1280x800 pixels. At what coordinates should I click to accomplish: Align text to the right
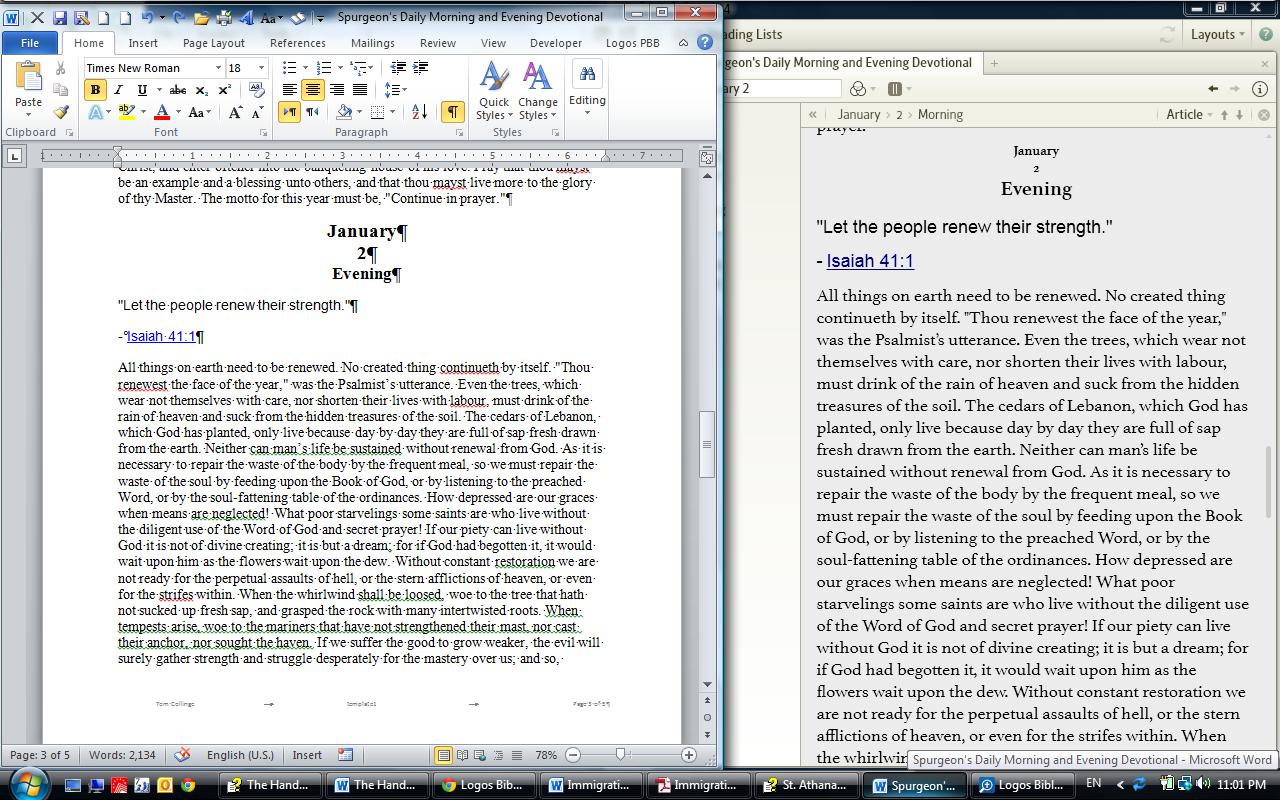[336, 90]
